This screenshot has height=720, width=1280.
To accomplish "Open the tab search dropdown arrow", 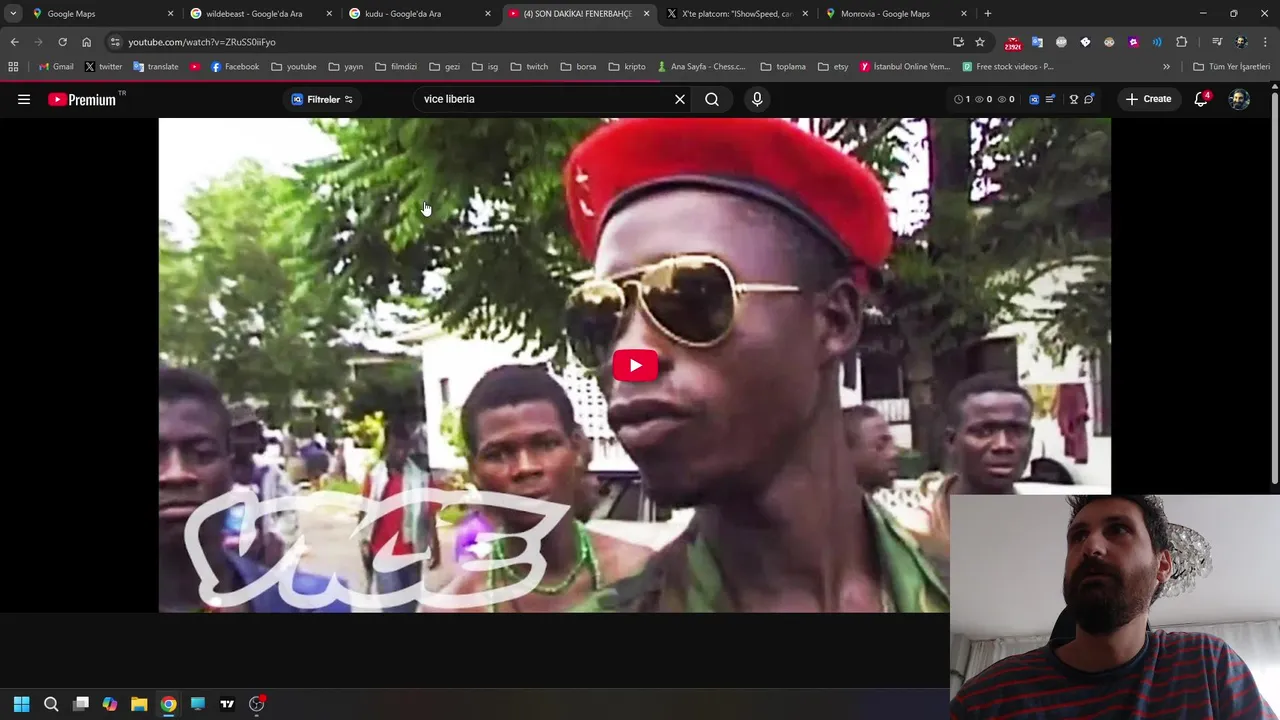I will [x=13, y=14].
